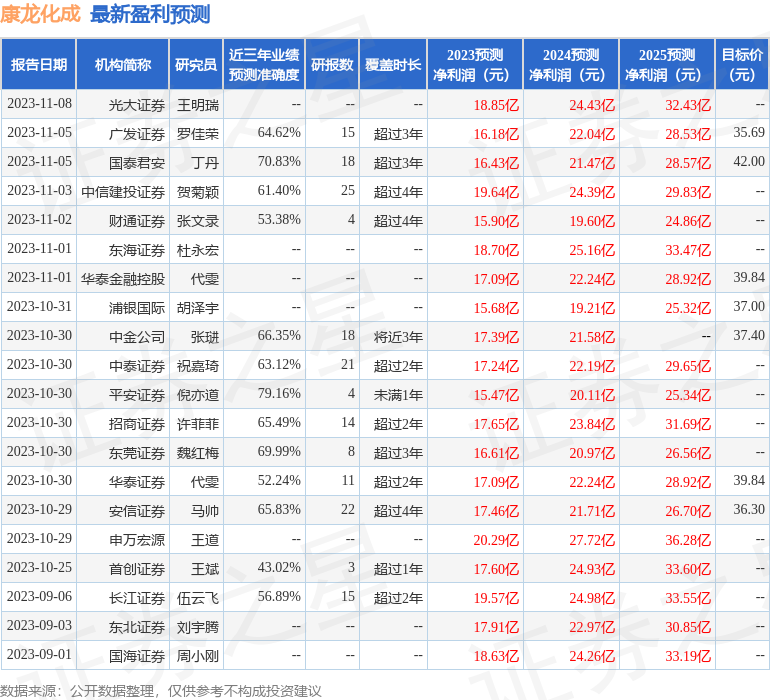Click the 研报数 column header
770x700 pixels.
[332, 64]
